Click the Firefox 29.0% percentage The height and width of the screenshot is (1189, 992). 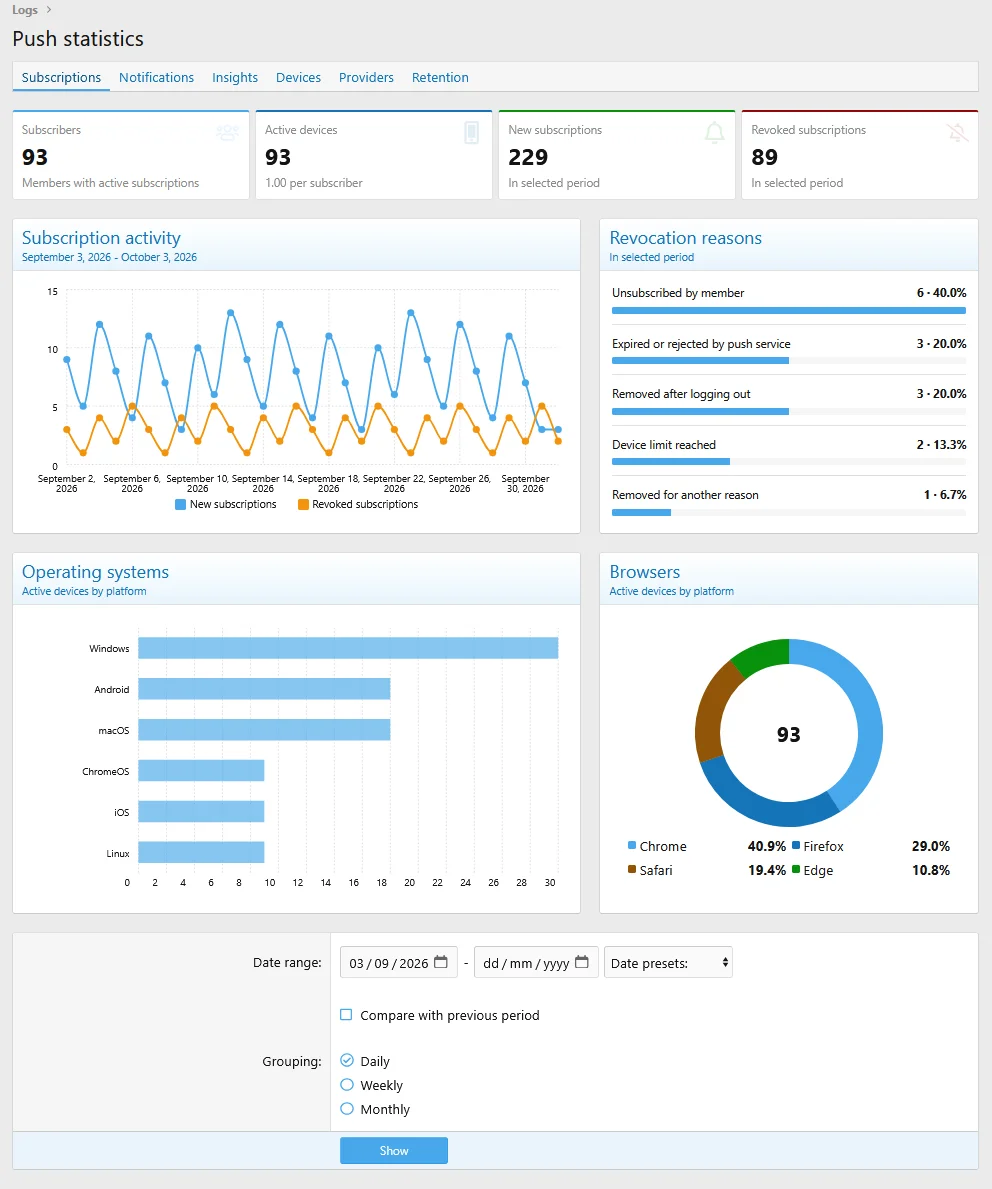[931, 846]
